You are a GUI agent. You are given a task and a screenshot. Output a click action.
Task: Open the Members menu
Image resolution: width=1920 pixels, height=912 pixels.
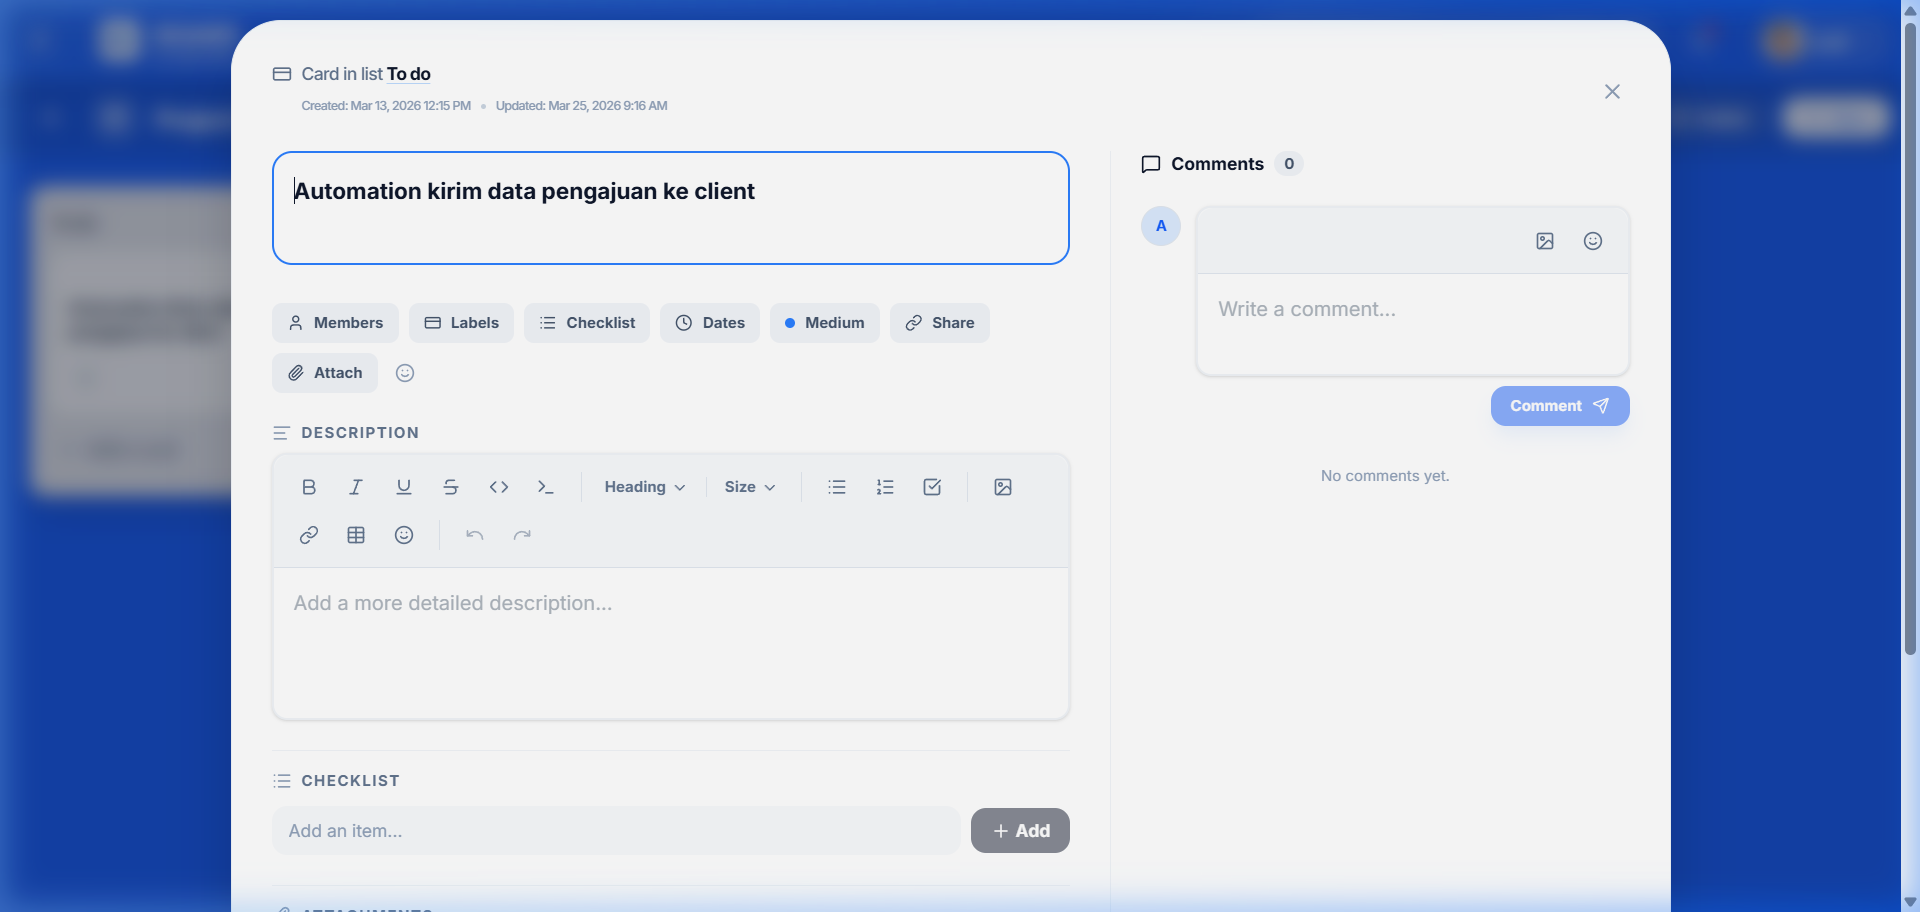335,323
